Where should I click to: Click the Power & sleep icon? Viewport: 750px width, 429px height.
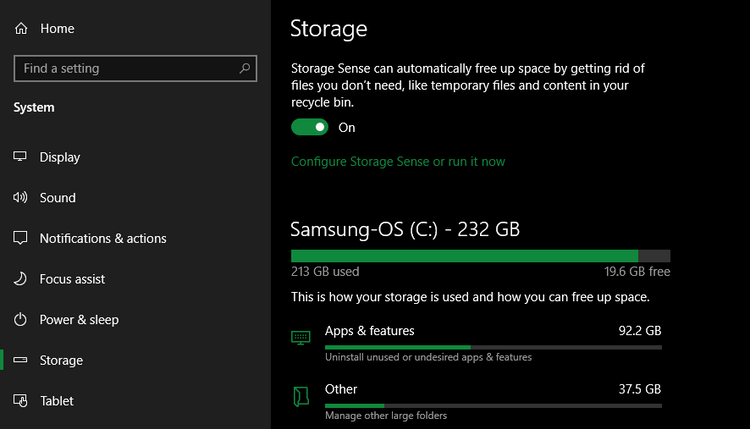point(20,320)
